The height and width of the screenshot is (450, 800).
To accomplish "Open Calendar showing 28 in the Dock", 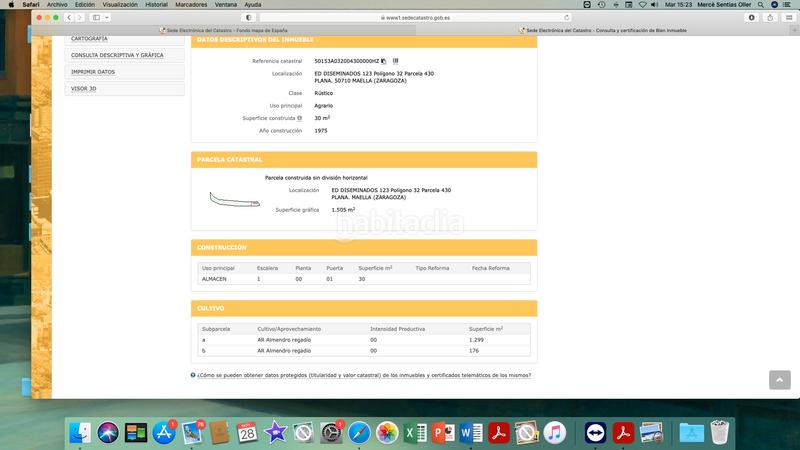I will (247, 433).
